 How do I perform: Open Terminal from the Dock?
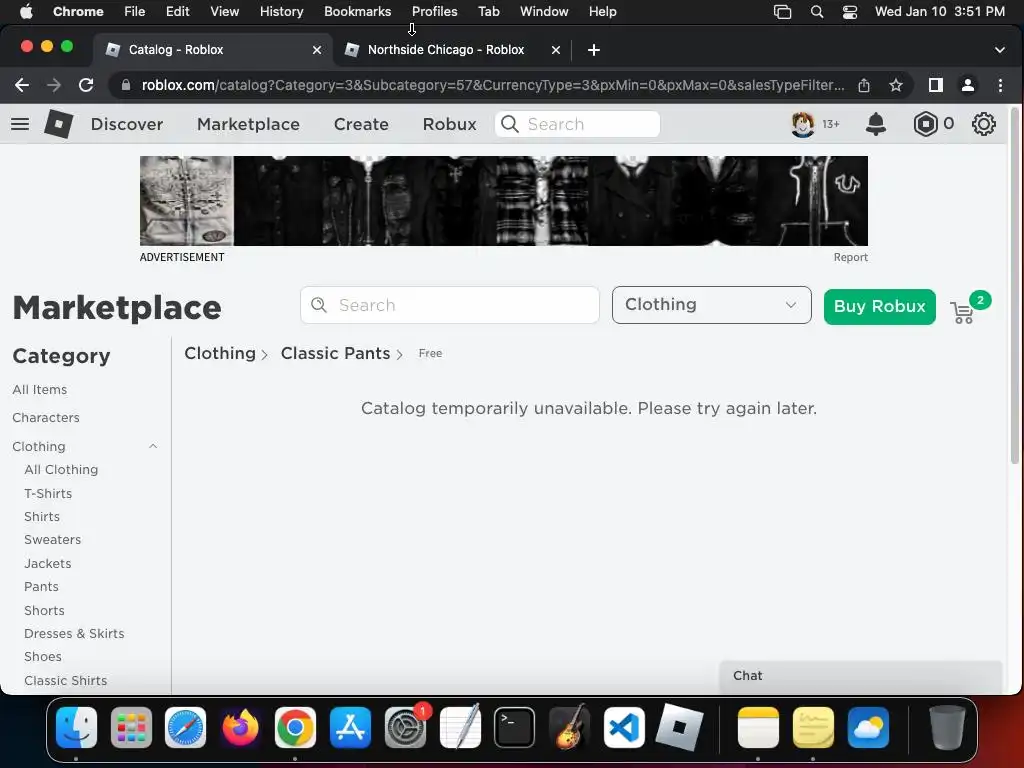pos(515,728)
